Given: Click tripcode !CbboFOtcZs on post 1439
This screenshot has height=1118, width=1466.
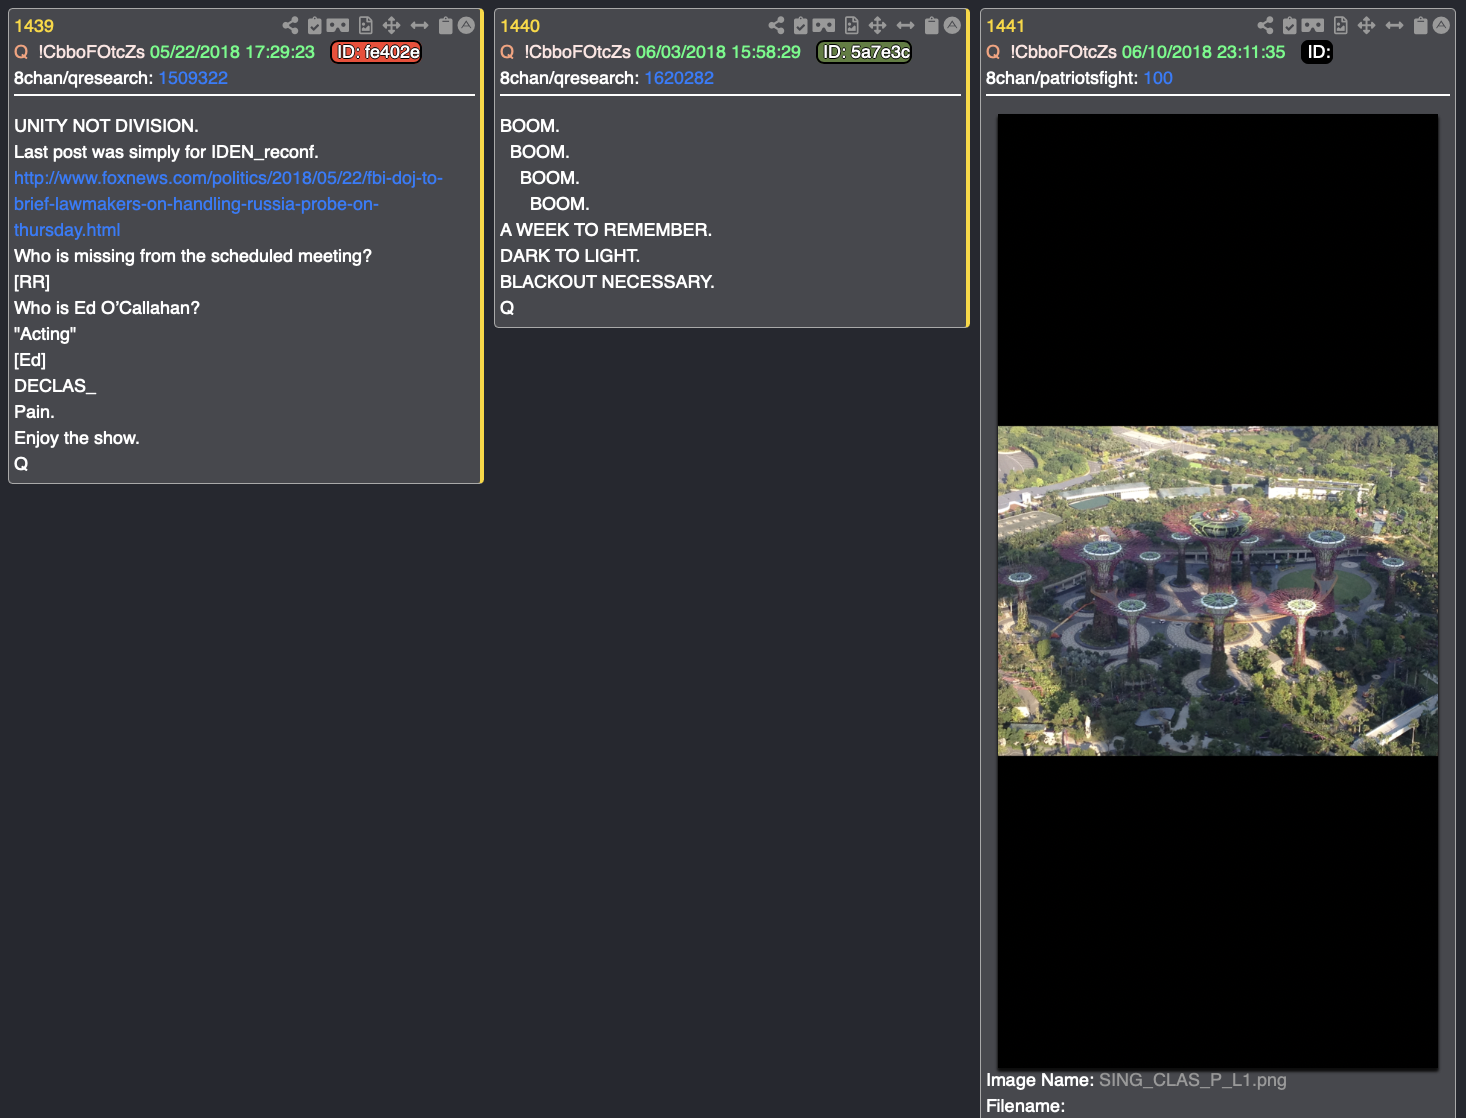Looking at the screenshot, I should 91,52.
